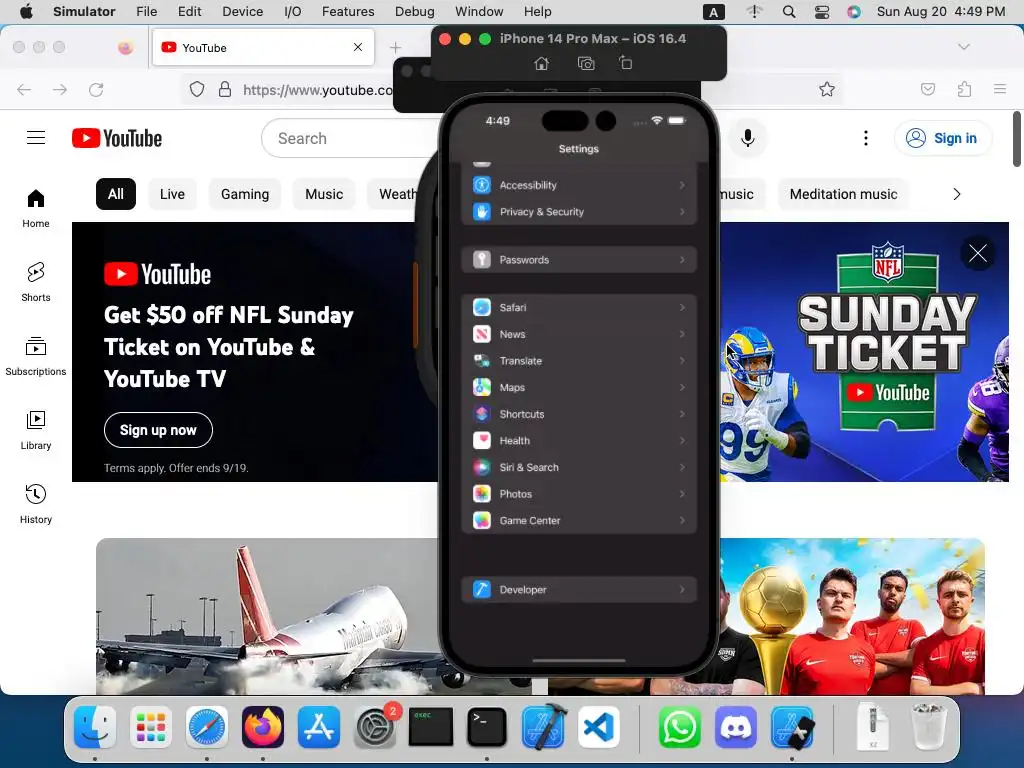Click the Sign in button on YouTube
The width and height of the screenshot is (1024, 768).
943,138
